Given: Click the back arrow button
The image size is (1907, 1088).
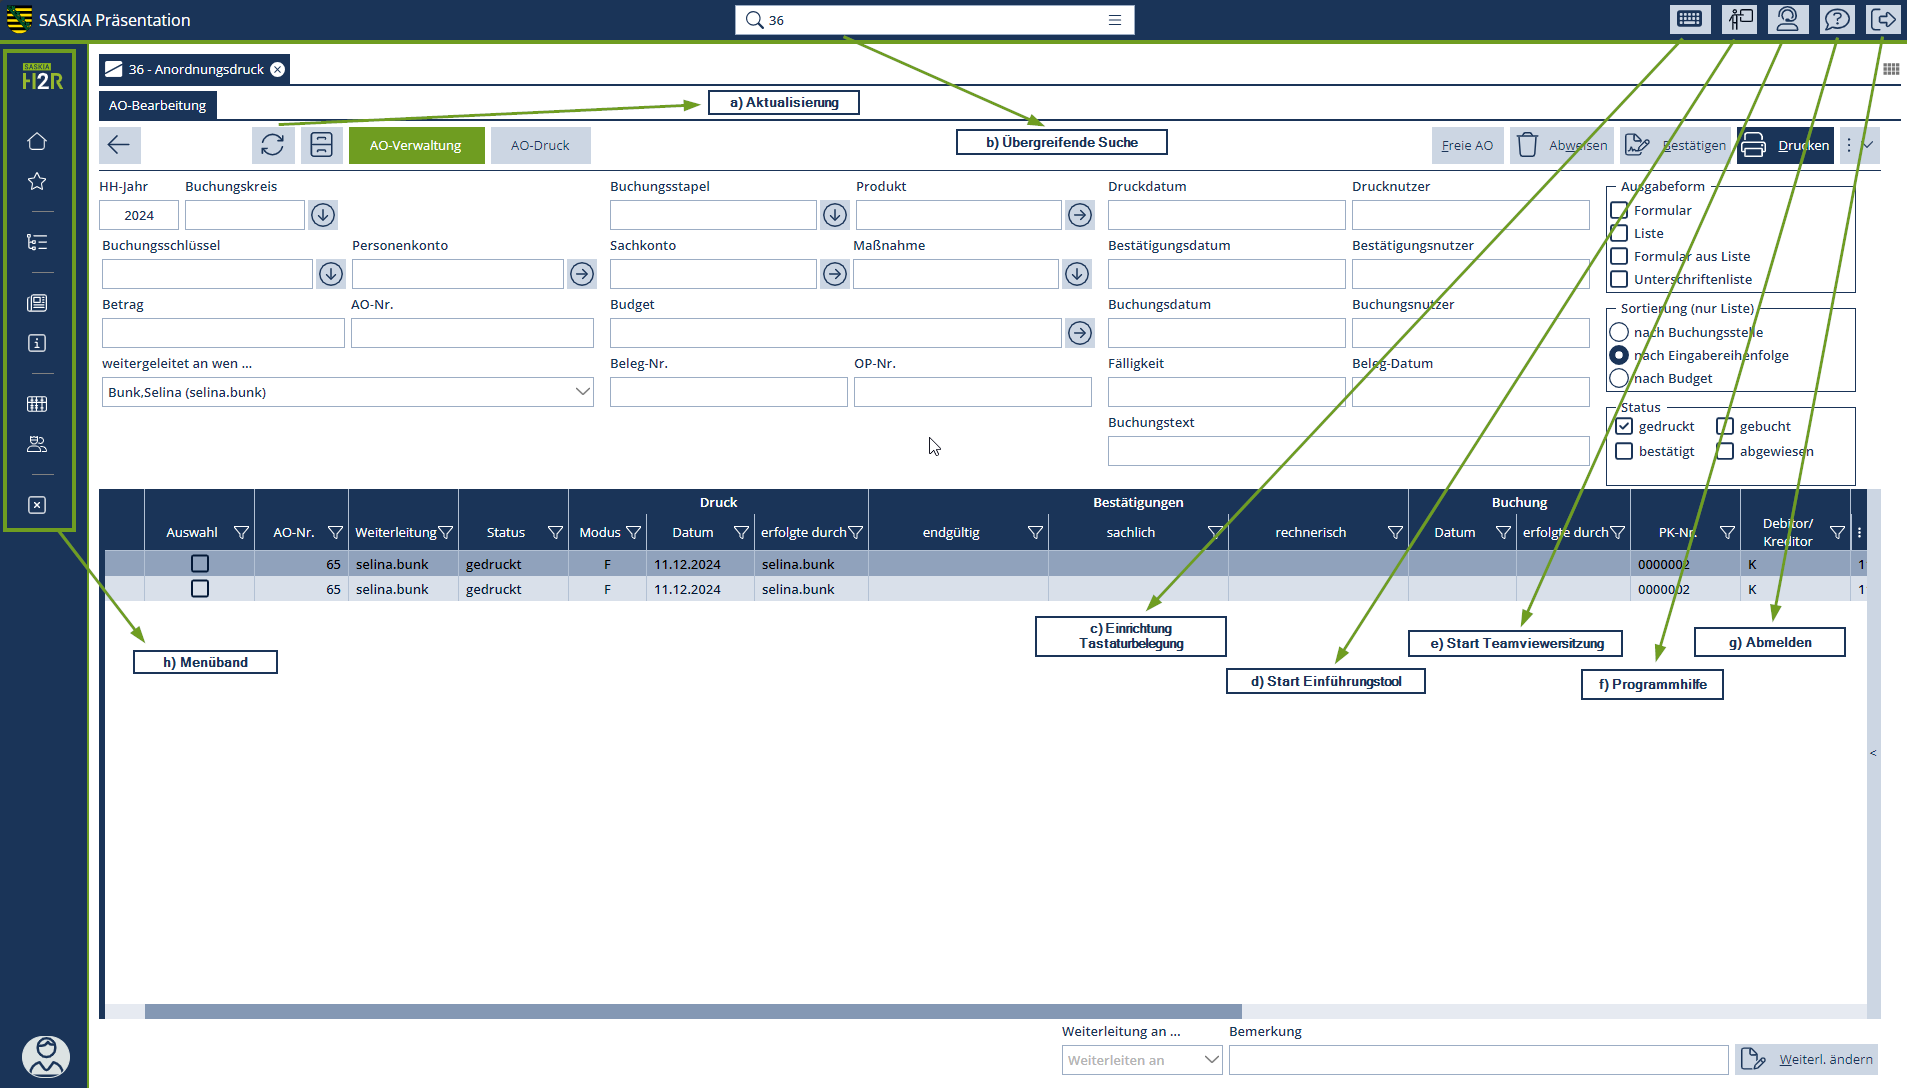Looking at the screenshot, I should click(x=119, y=145).
